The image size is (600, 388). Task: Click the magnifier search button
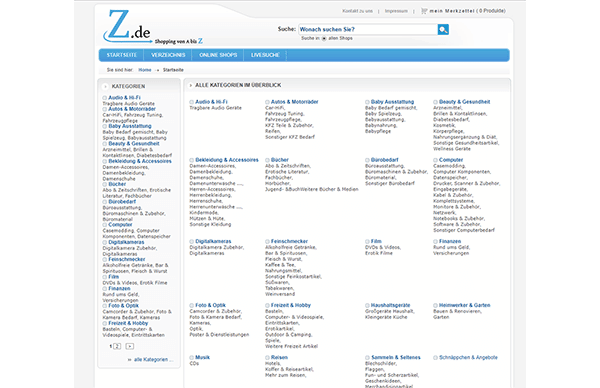coord(443,29)
